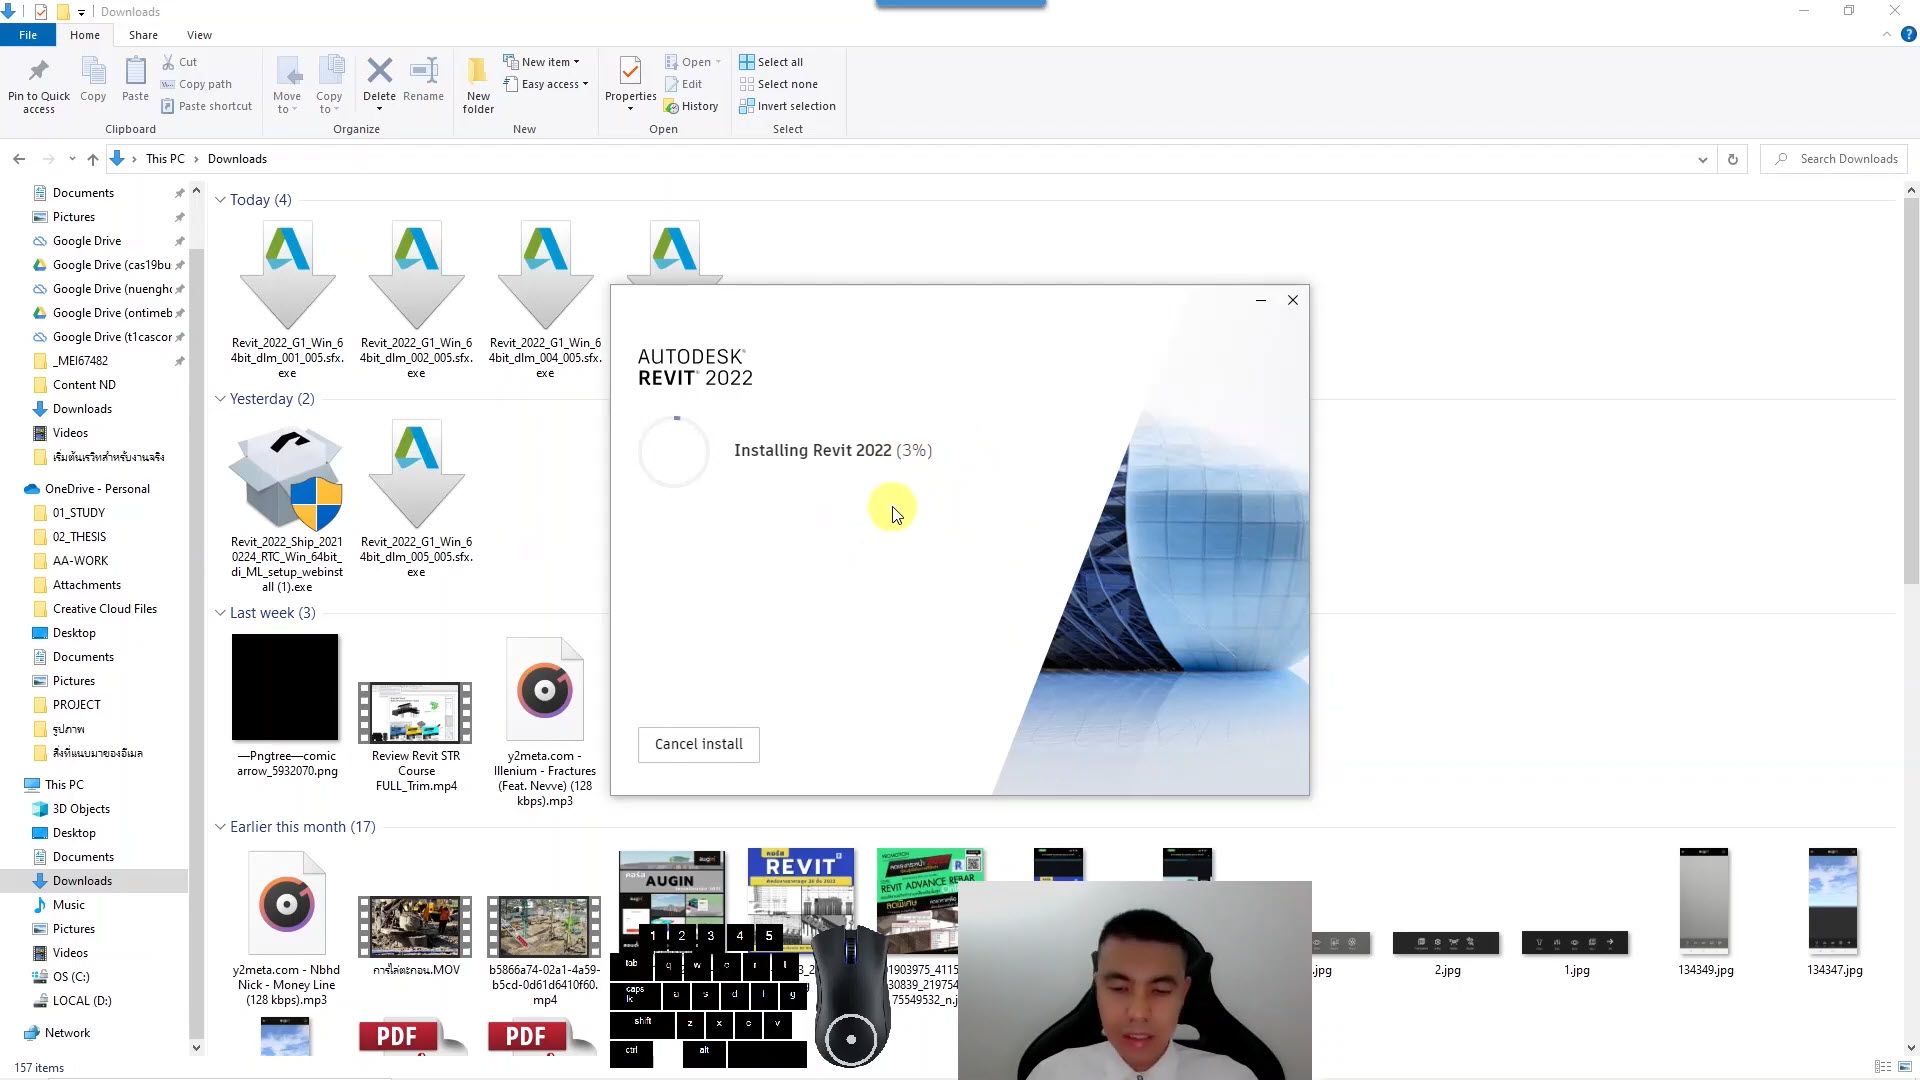Switch to large icons view in status bar

(x=1905, y=1067)
